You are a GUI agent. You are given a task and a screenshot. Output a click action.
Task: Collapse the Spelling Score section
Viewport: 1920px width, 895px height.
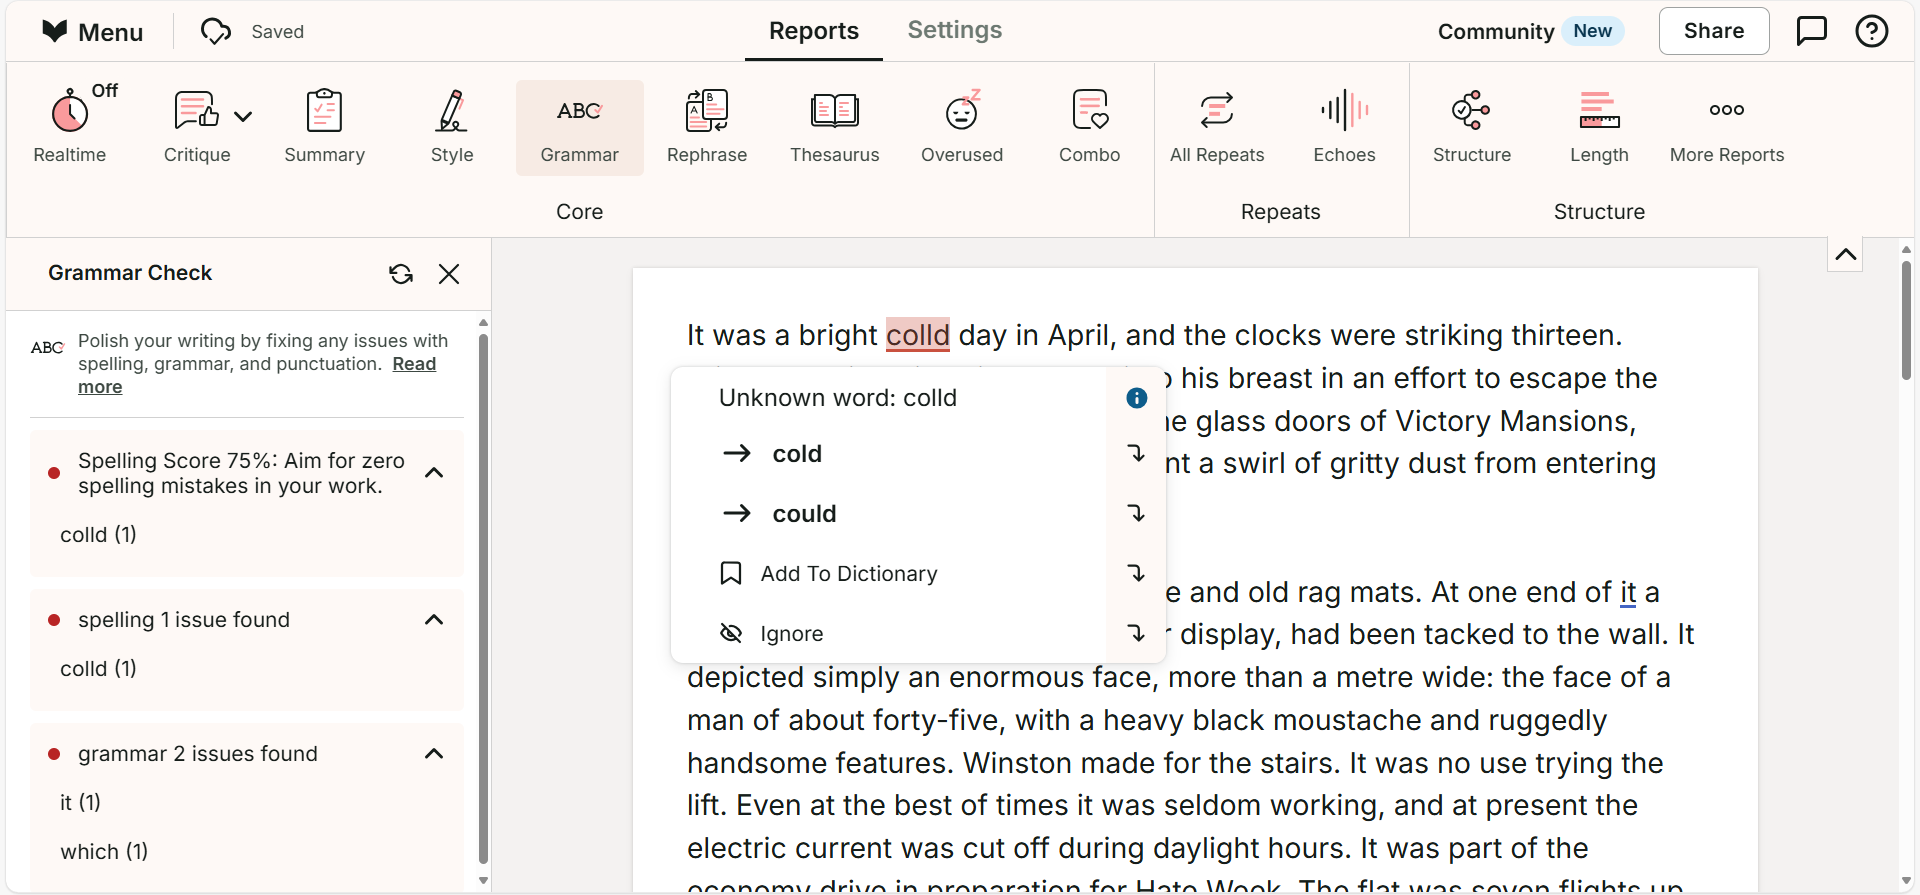click(434, 473)
